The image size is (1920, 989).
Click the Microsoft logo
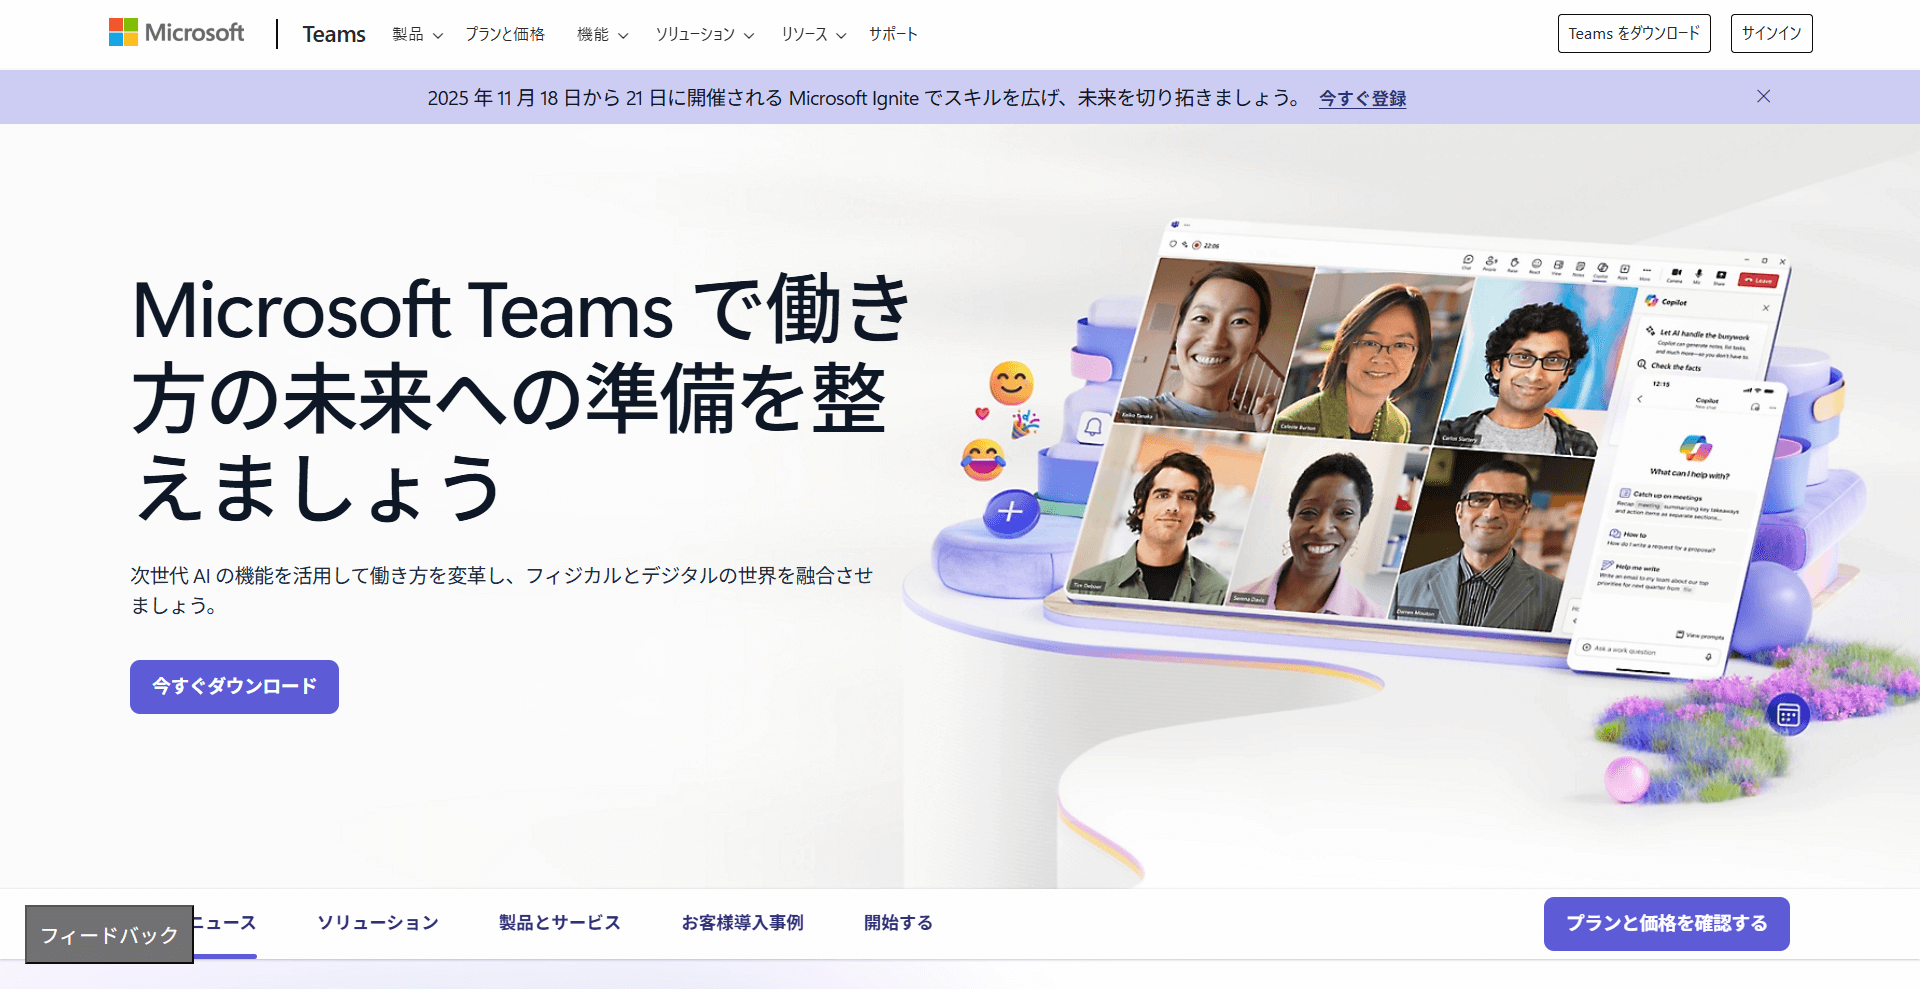(176, 33)
